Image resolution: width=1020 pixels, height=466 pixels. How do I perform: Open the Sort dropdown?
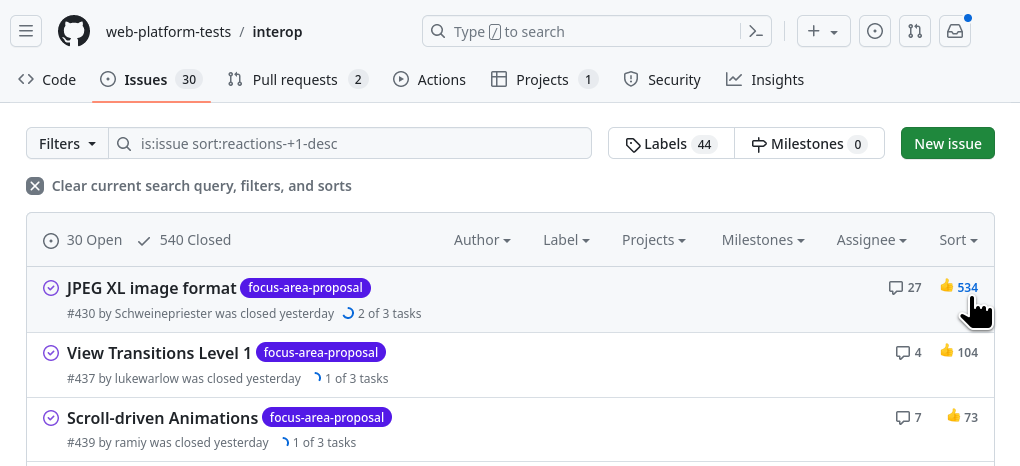click(958, 240)
